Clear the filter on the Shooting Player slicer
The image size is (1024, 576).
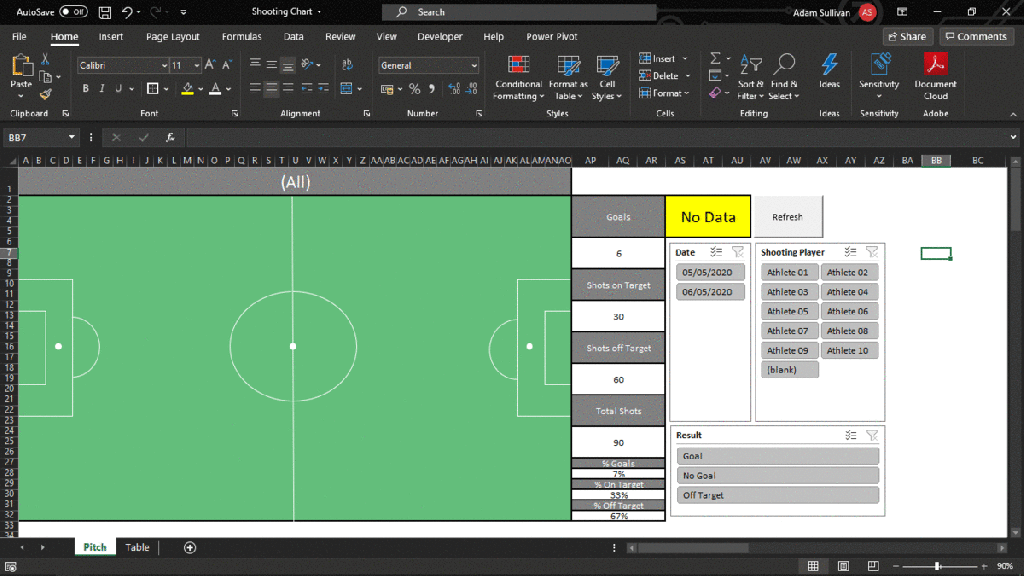[x=872, y=253]
